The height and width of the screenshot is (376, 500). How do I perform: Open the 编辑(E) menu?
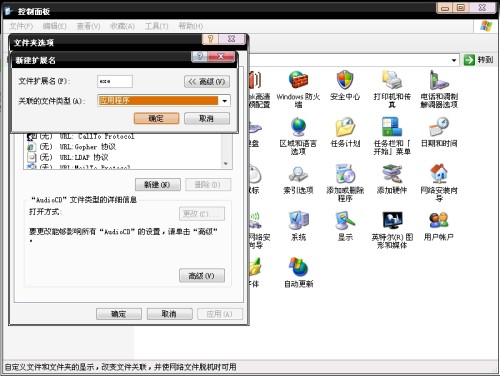pos(55,26)
